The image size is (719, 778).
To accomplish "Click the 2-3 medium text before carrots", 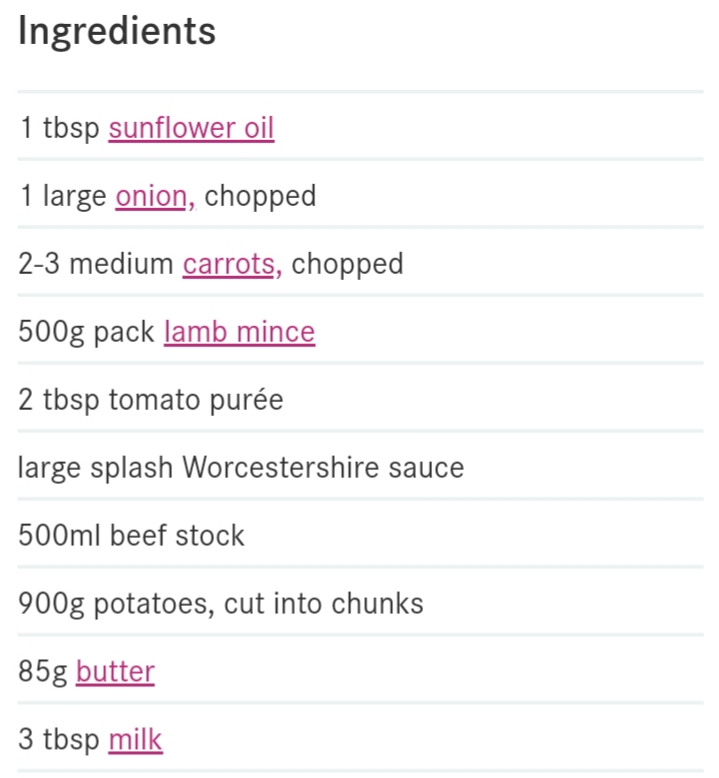I will pos(96,264).
